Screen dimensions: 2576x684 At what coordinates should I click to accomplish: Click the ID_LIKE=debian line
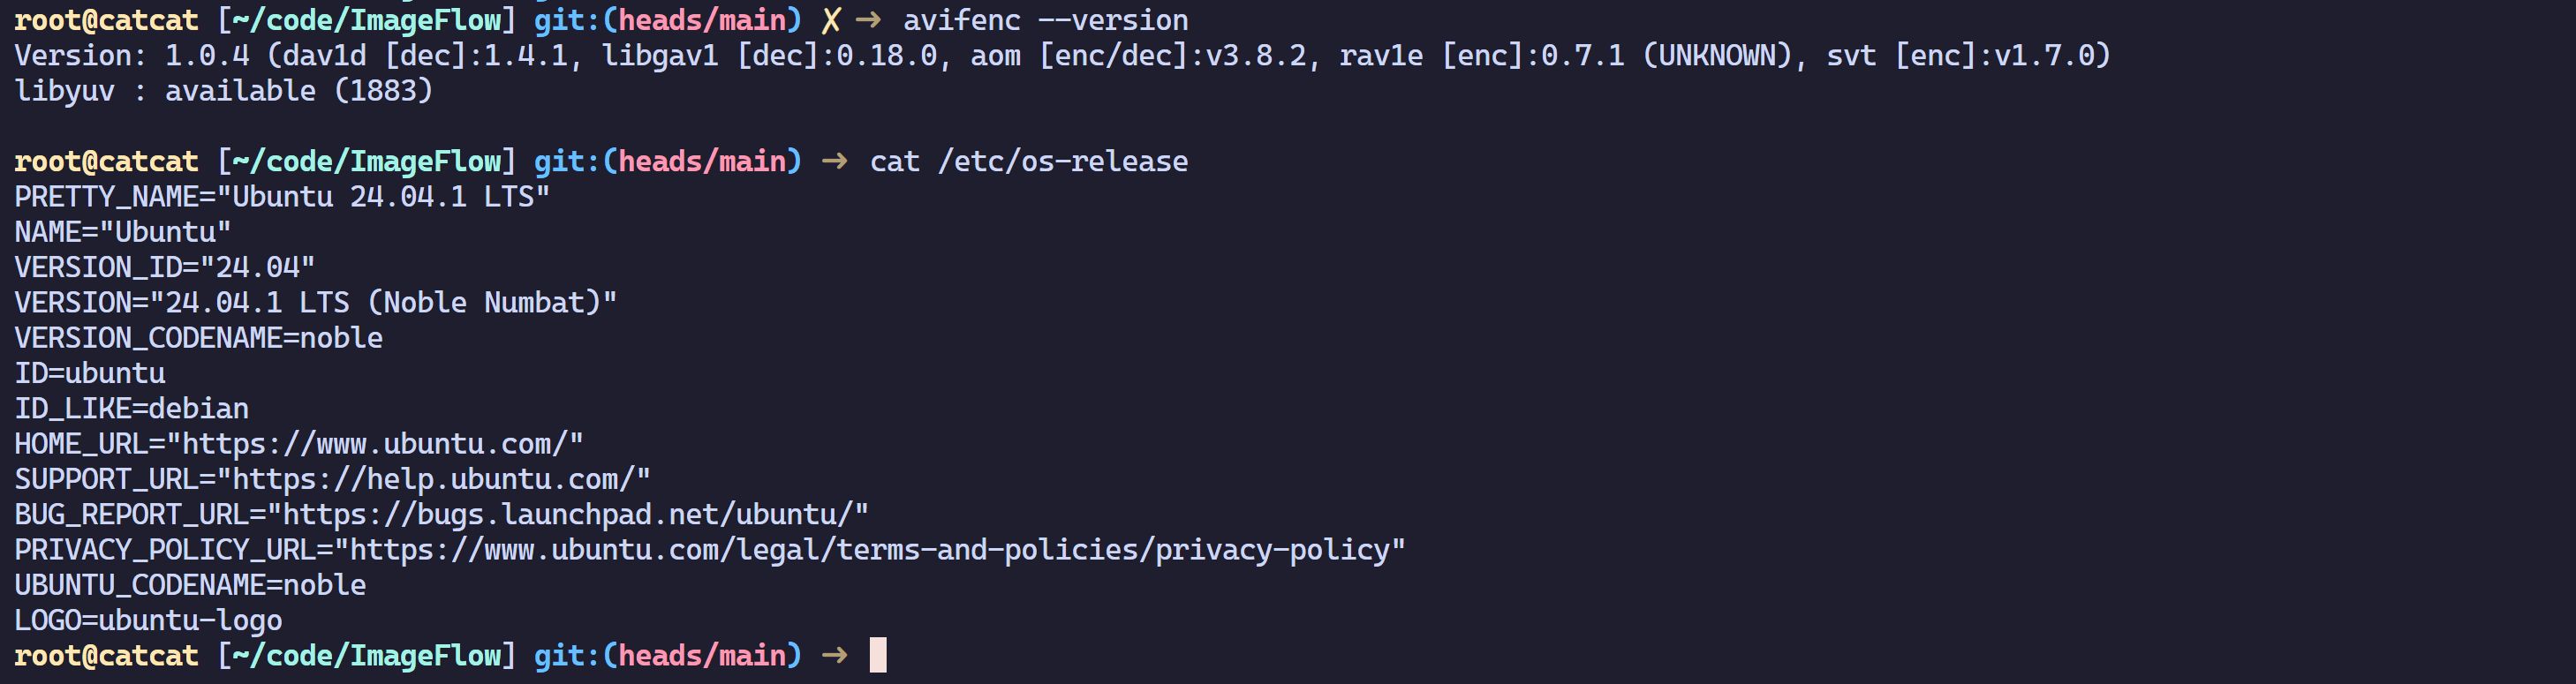coord(131,408)
